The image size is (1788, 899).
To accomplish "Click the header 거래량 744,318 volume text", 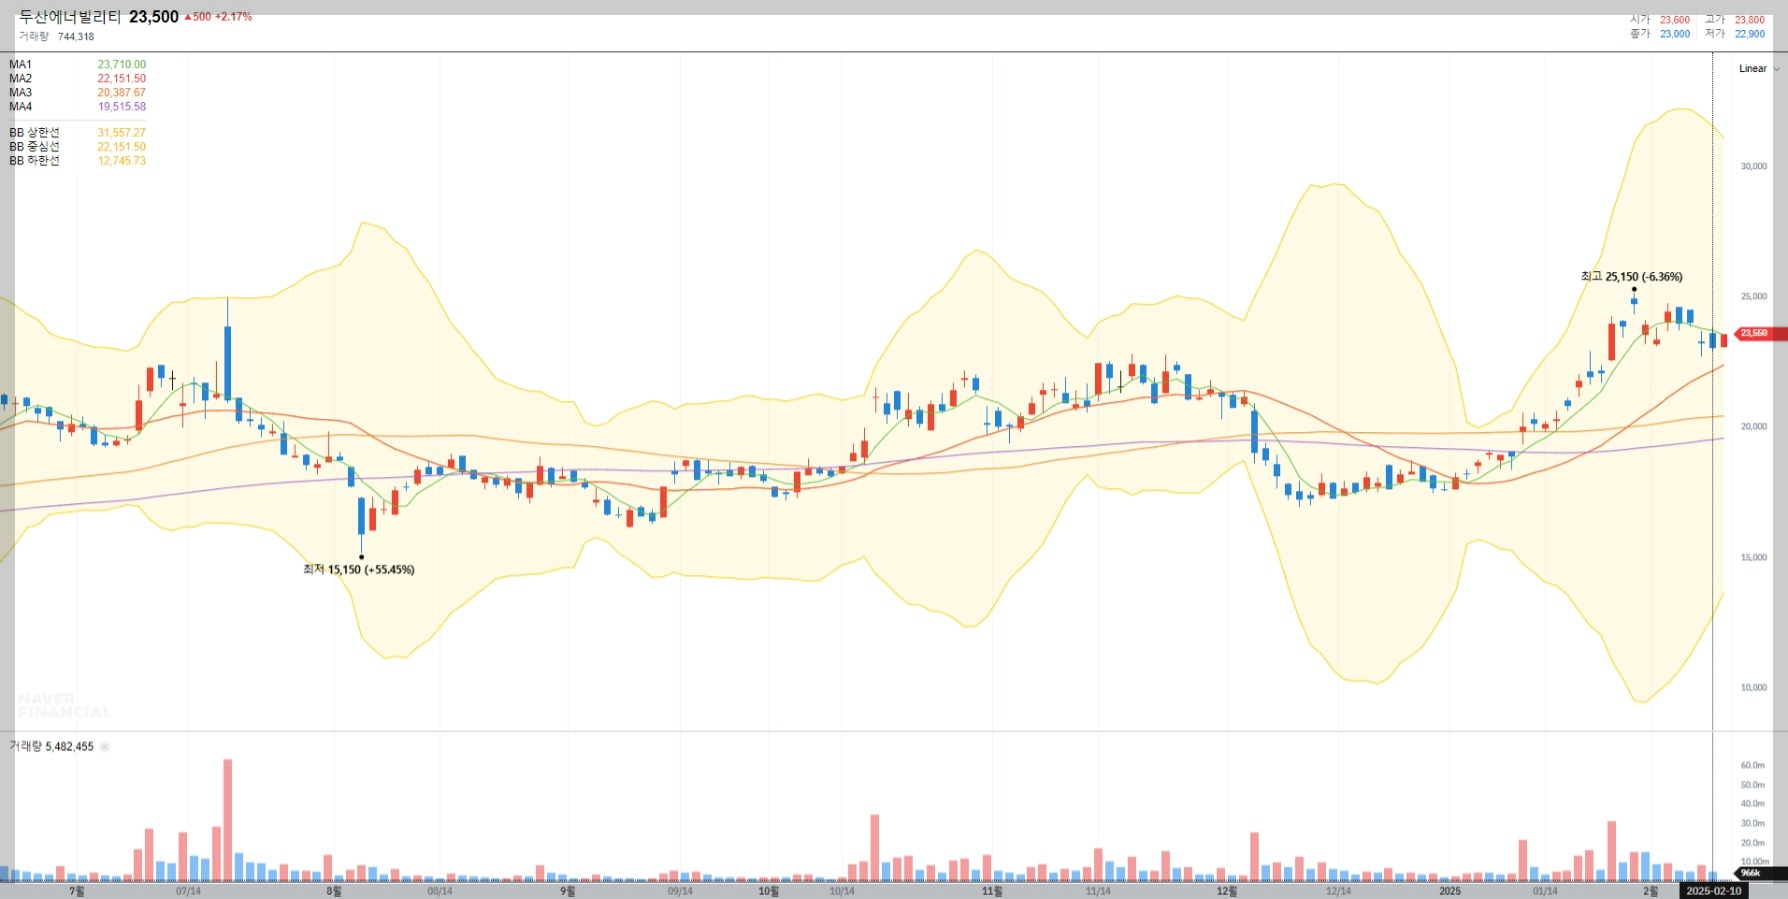I will click(56, 37).
